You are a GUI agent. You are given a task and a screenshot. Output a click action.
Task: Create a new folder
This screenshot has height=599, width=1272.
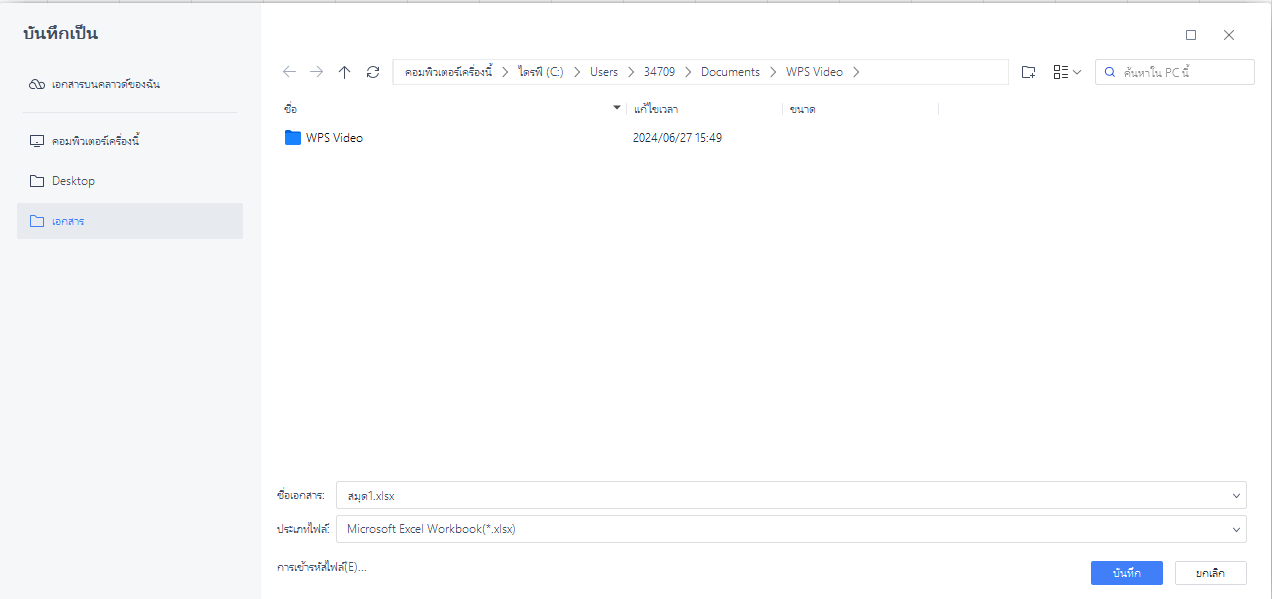[1028, 71]
